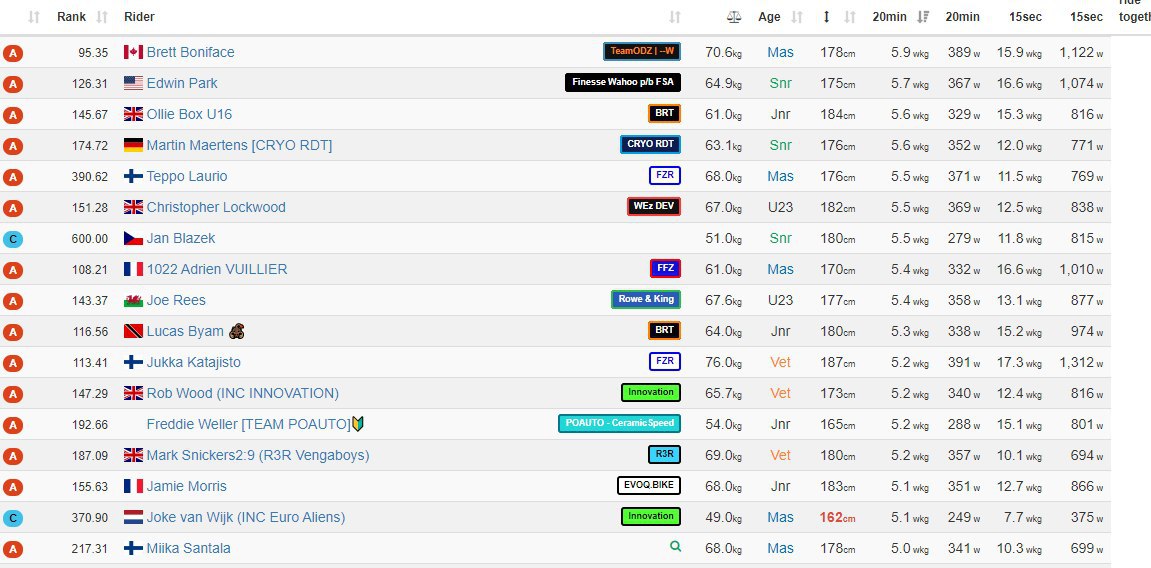
Task: Open Freddie Weller [TEAM POAUTO] profile
Action: click(x=249, y=424)
